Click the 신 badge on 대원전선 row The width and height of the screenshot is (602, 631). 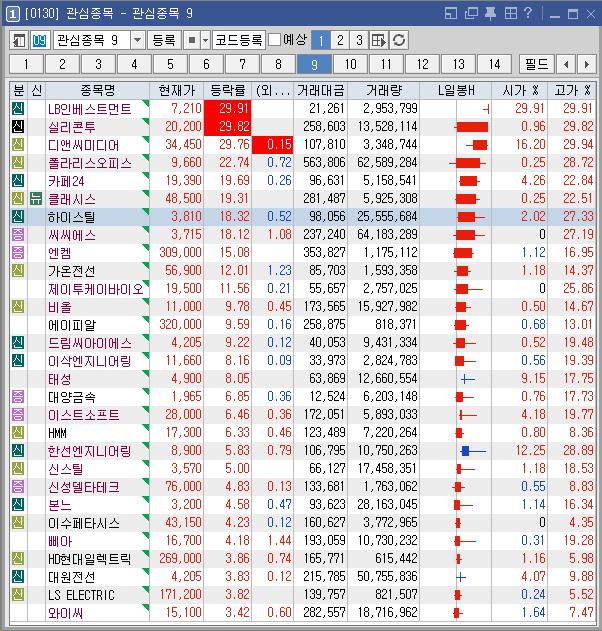(18, 577)
